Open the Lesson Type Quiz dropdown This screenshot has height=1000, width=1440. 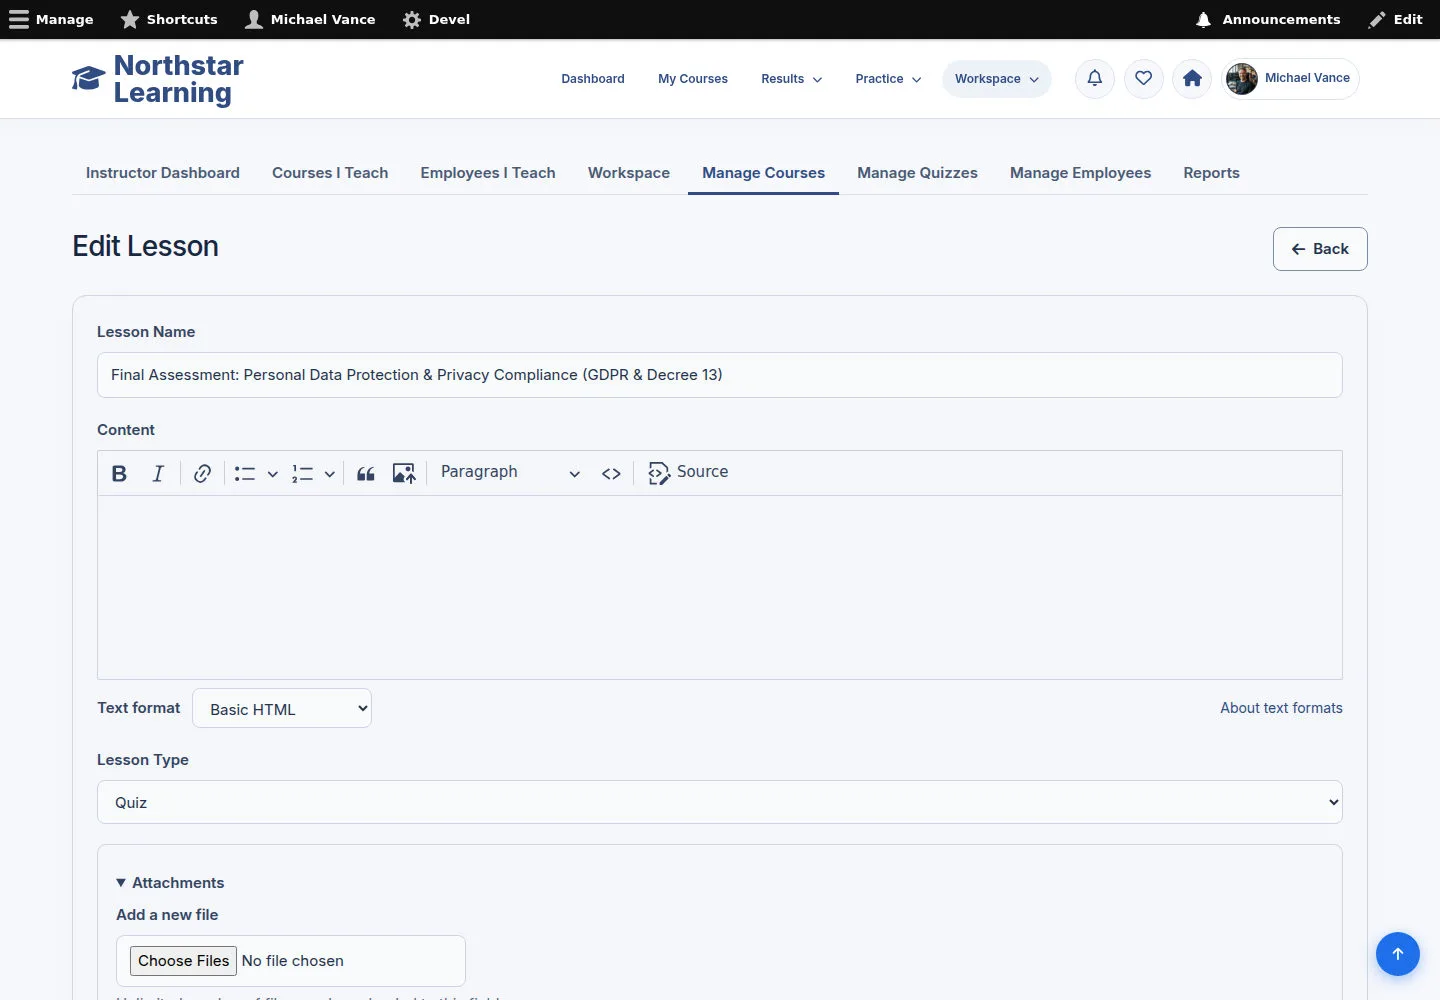(x=720, y=802)
